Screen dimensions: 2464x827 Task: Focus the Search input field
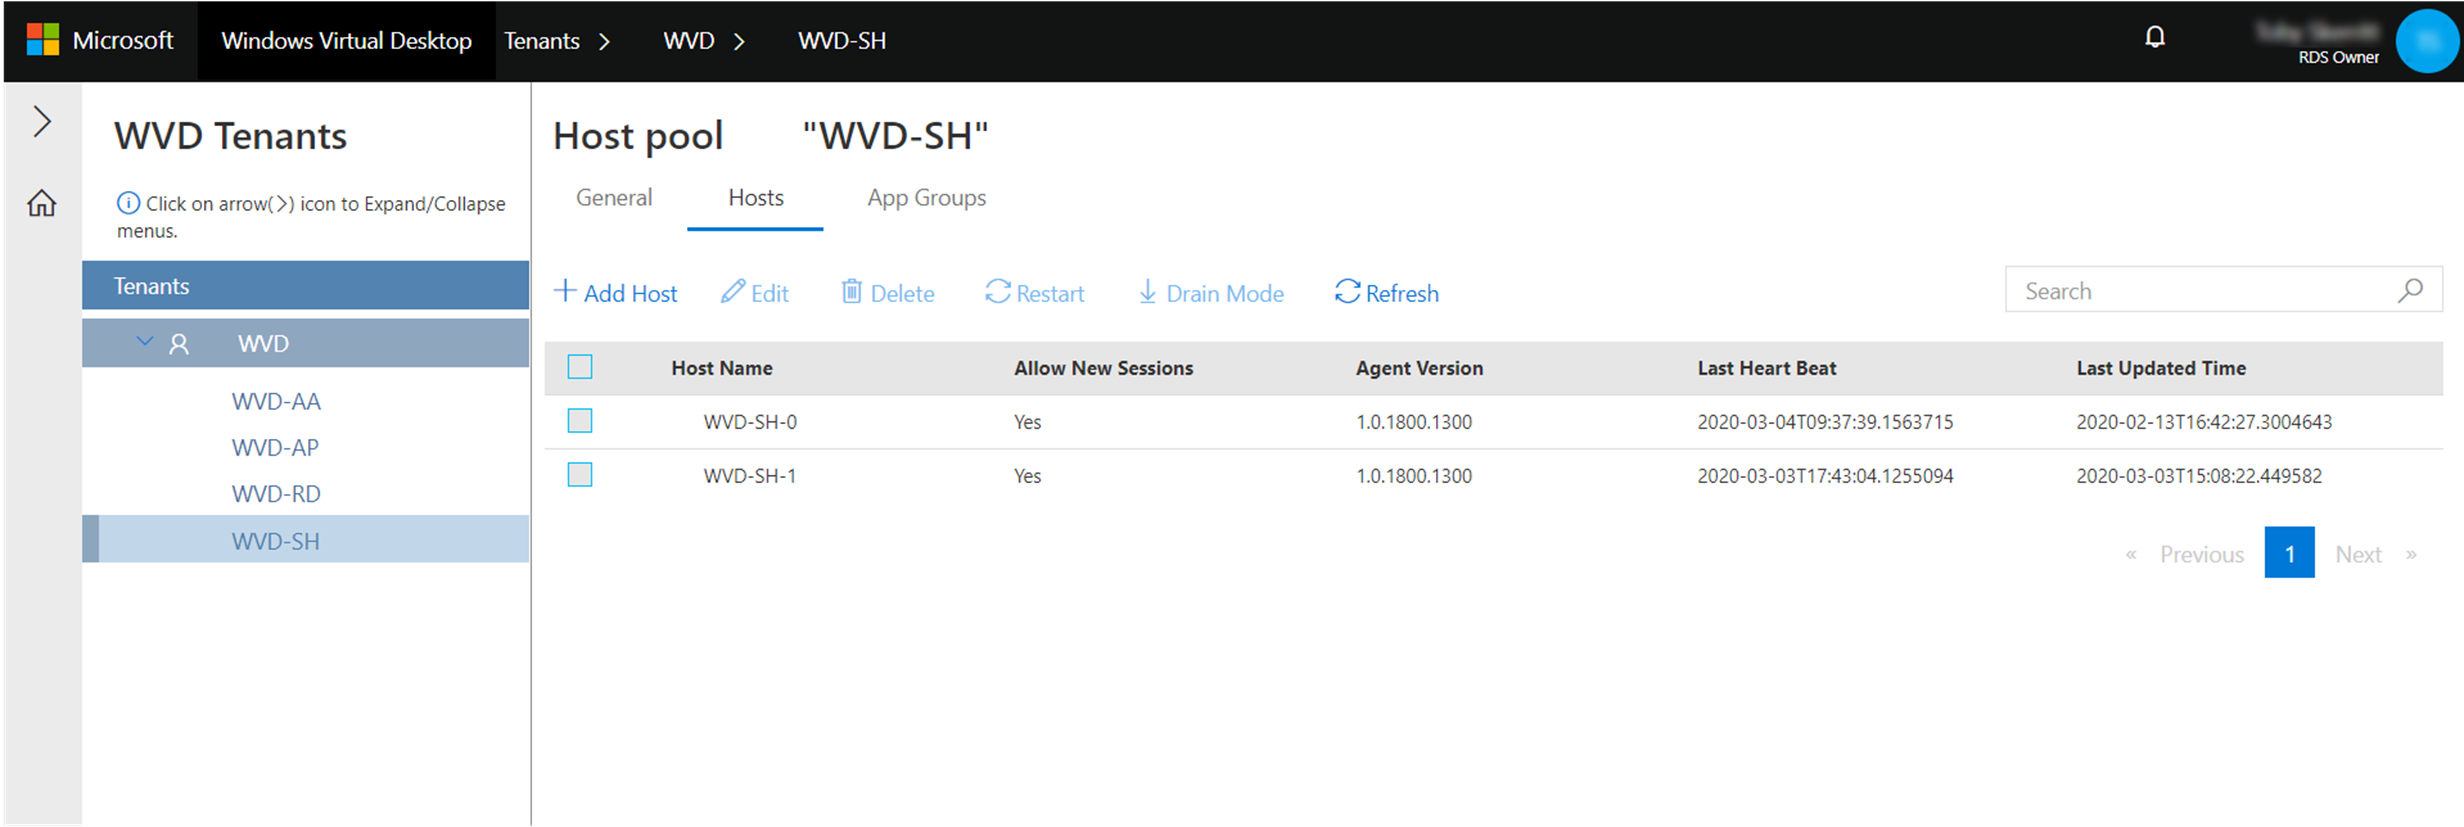click(2224, 290)
